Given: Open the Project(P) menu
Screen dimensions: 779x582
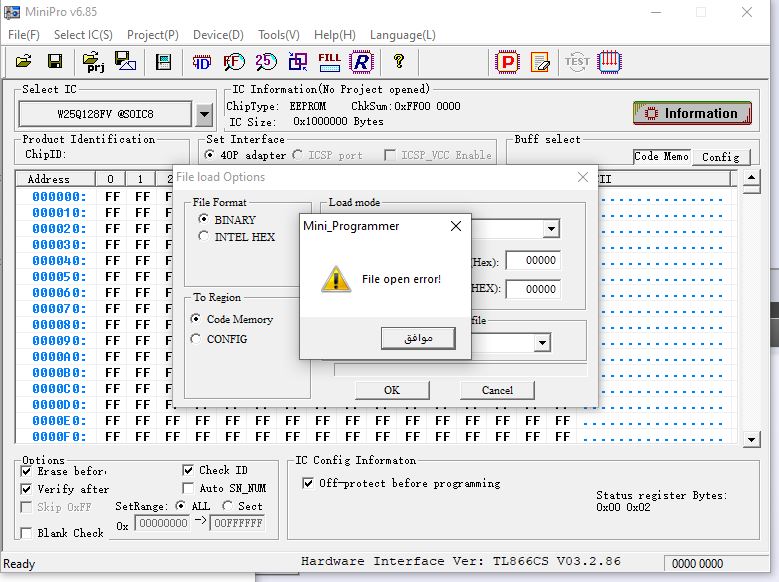Looking at the screenshot, I should 153,35.
